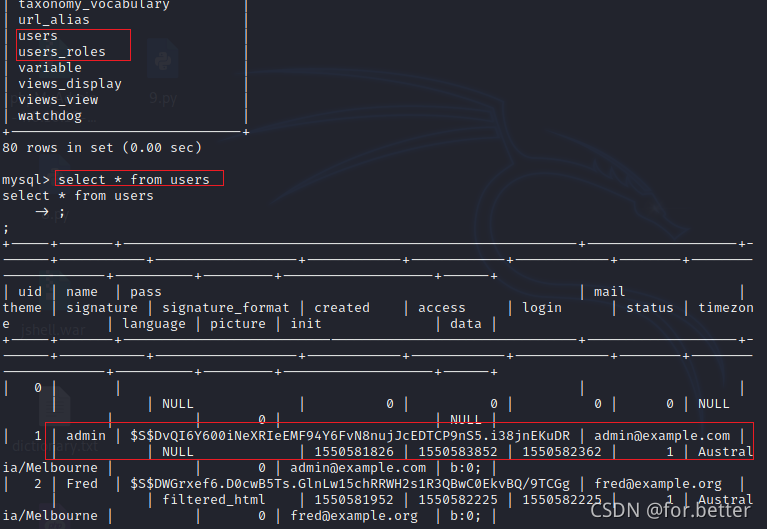Click admin@example.com in the init column
Screen dimensions: 767x529
point(358,468)
